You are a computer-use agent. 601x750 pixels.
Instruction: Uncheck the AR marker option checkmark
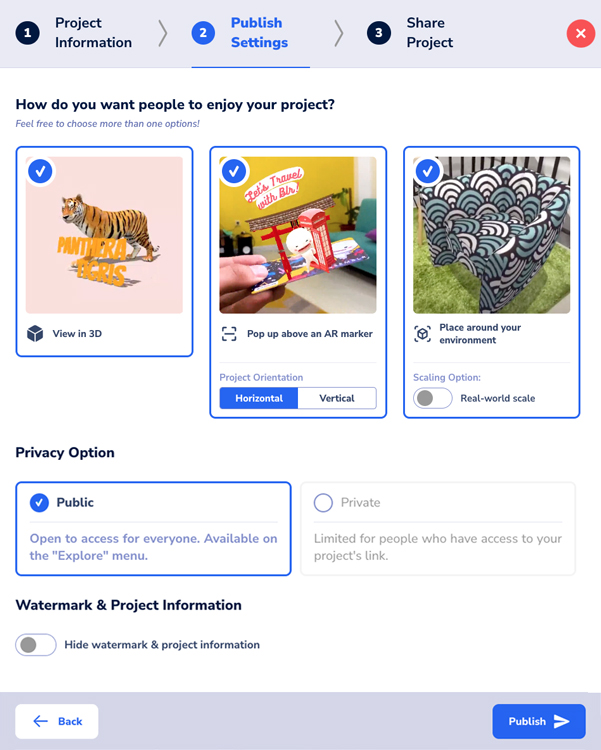[234, 171]
